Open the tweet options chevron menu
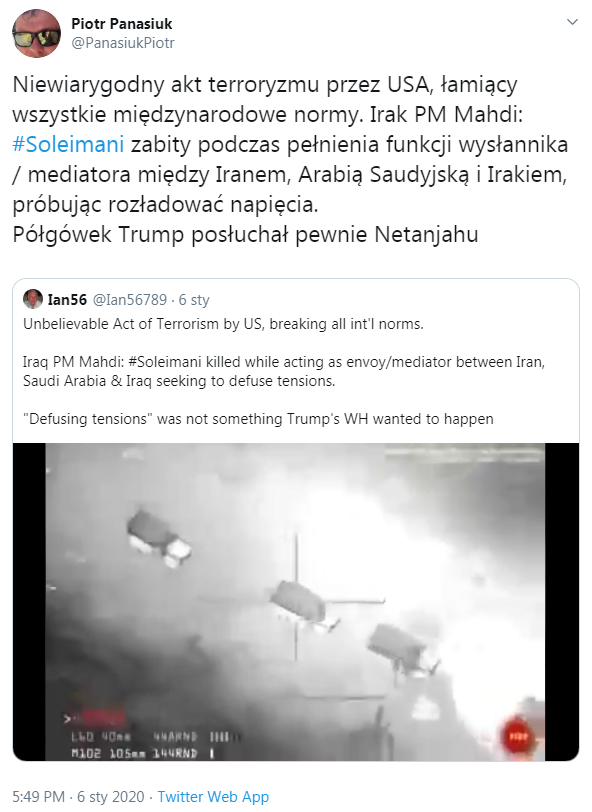 click(x=572, y=22)
